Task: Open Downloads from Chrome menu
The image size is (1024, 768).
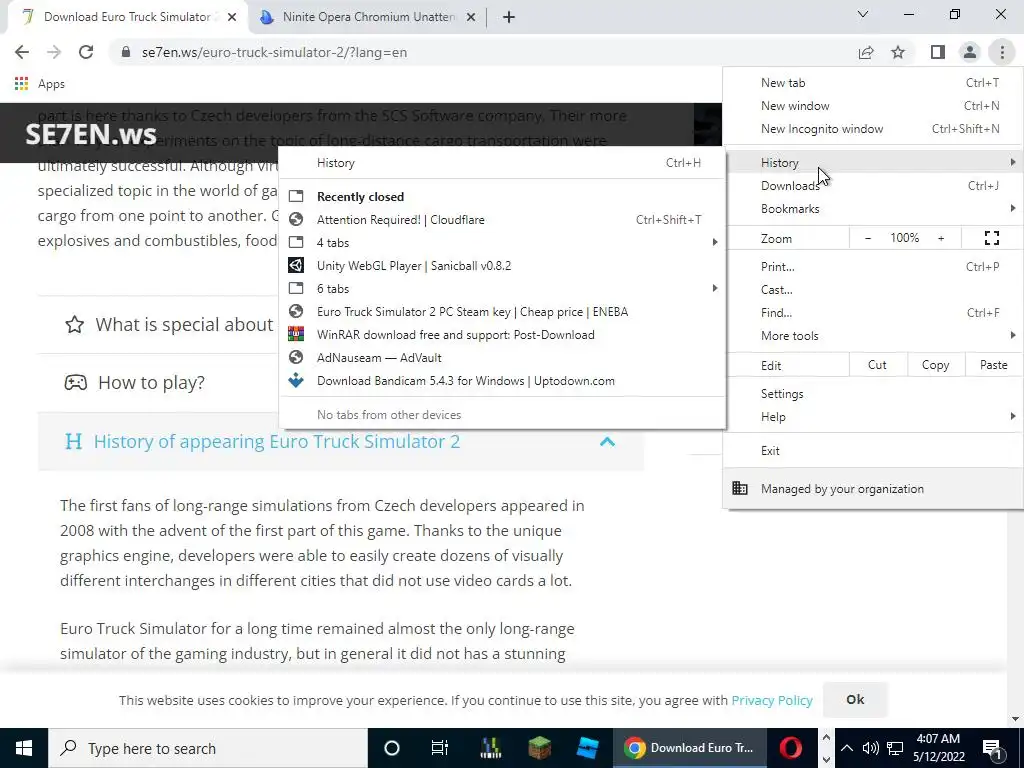Action: pyautogui.click(x=873, y=185)
